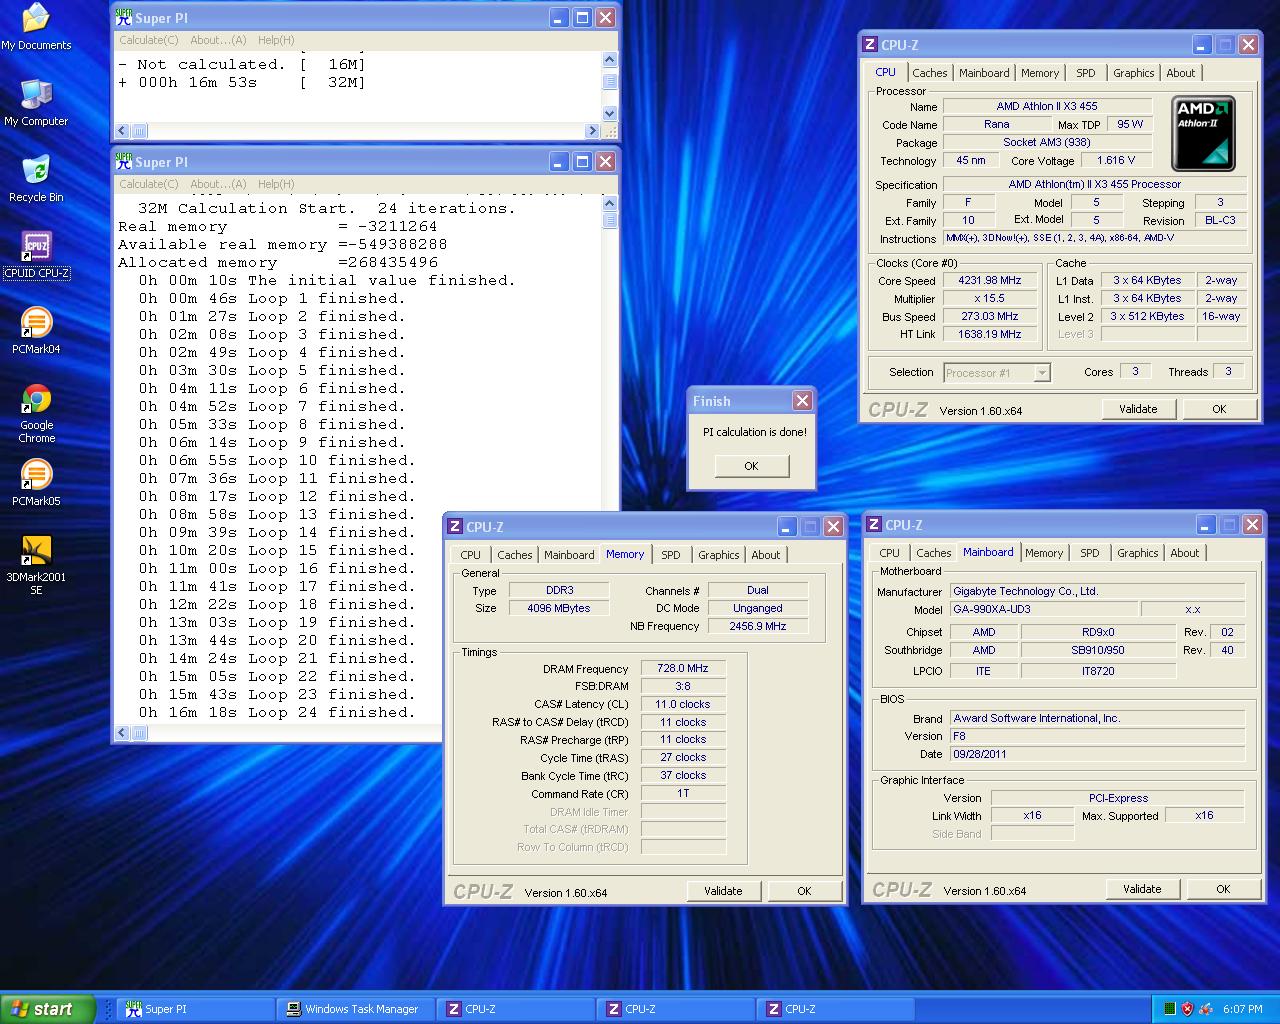Viewport: 1280px width, 1024px height.
Task: Open the Caches tab in the Memory window
Action: point(514,555)
